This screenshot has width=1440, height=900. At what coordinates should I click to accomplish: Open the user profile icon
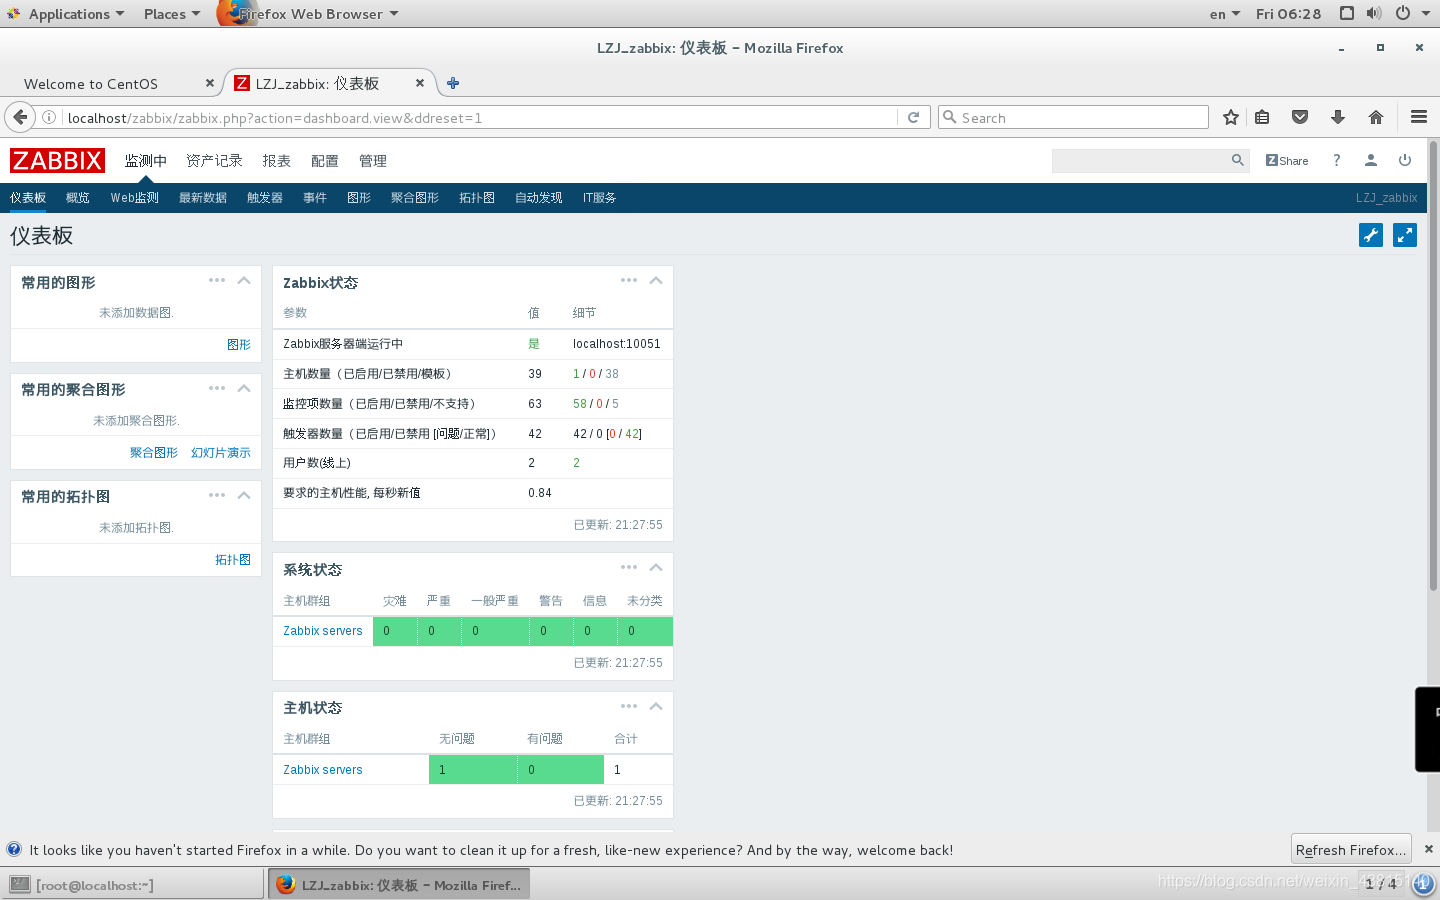(x=1371, y=160)
